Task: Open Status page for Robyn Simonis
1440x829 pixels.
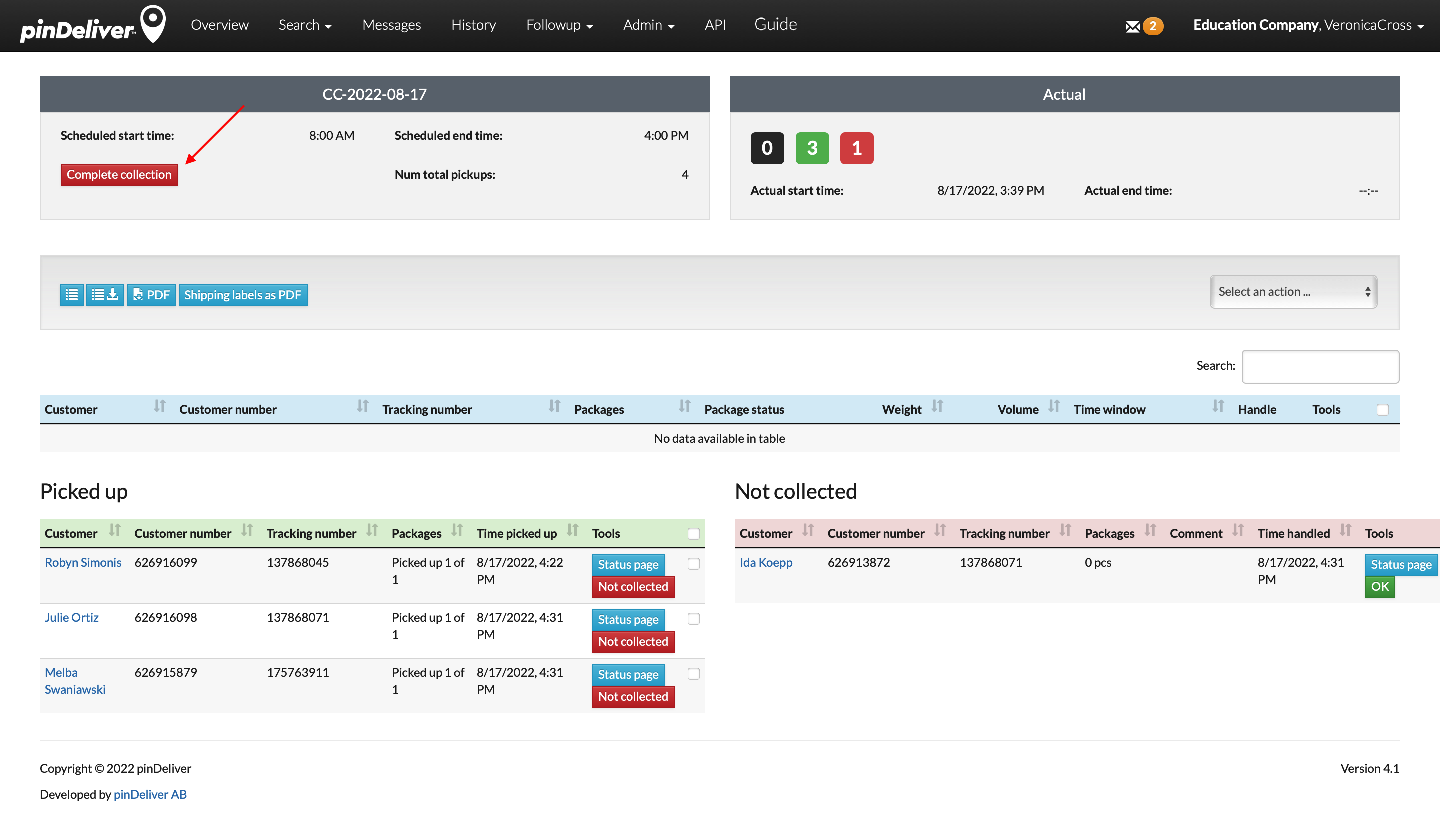Action: (x=628, y=565)
